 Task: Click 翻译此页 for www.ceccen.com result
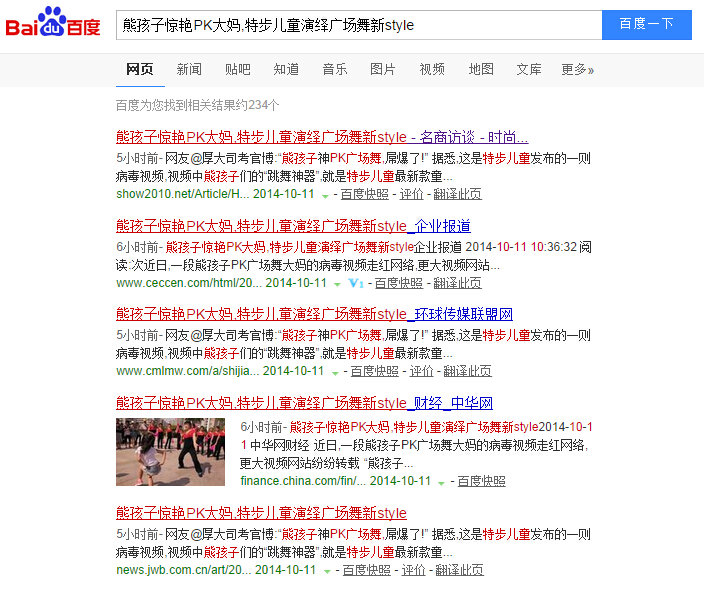458,283
